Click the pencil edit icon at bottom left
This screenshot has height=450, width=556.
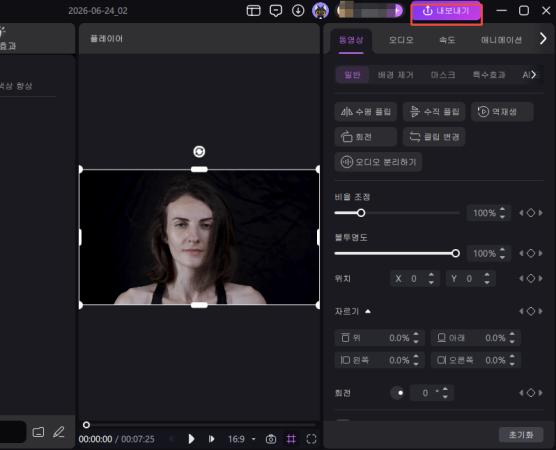click(x=59, y=432)
